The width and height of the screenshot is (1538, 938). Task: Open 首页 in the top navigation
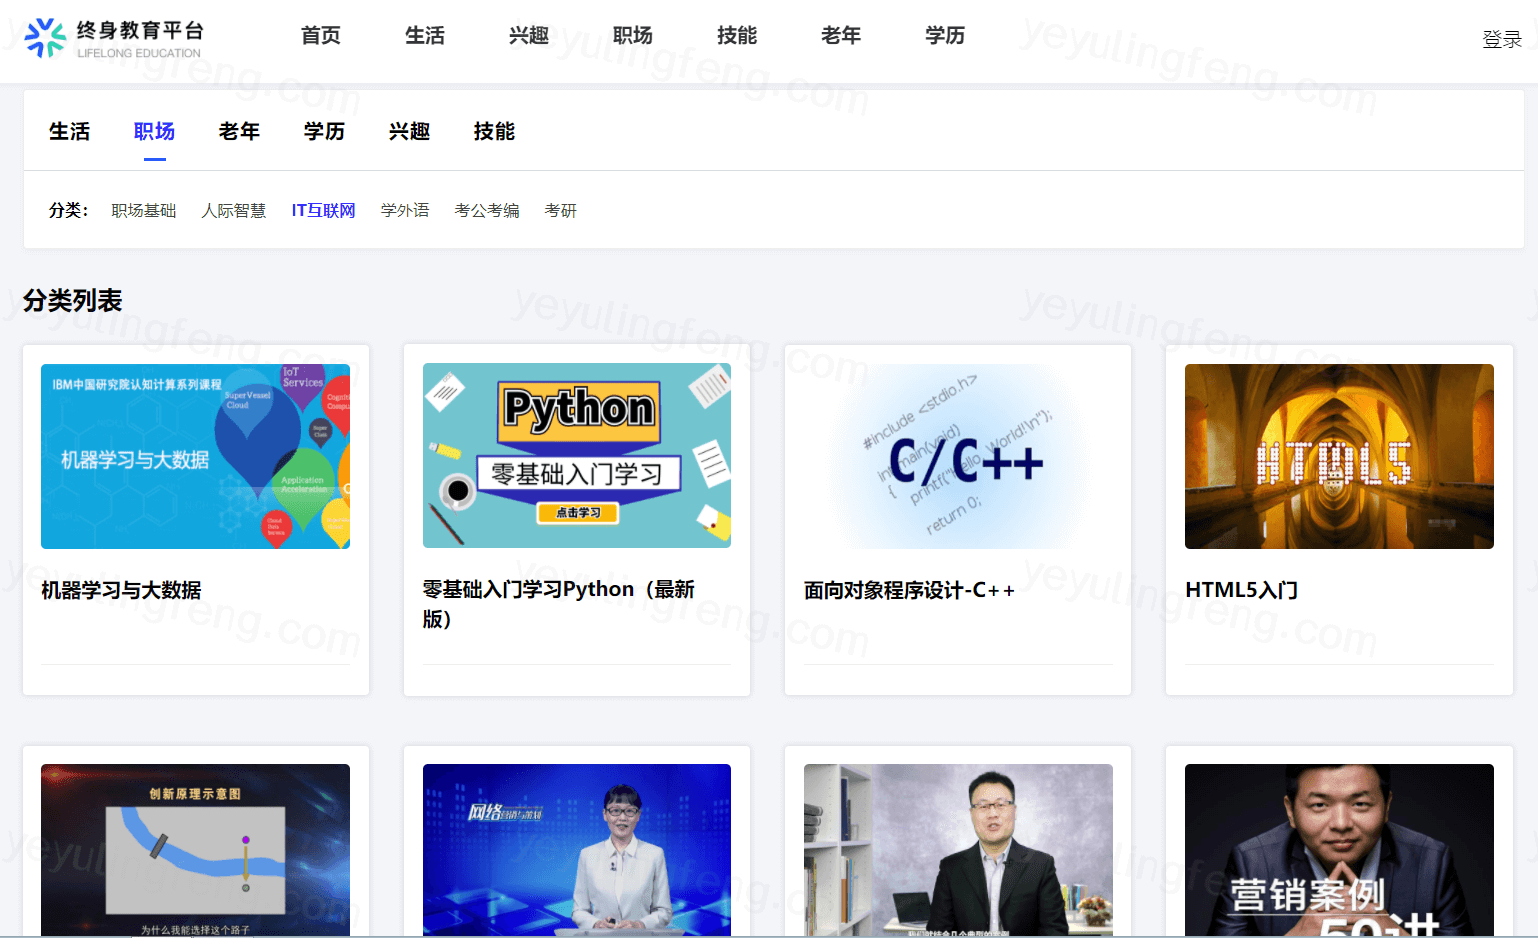click(x=320, y=35)
